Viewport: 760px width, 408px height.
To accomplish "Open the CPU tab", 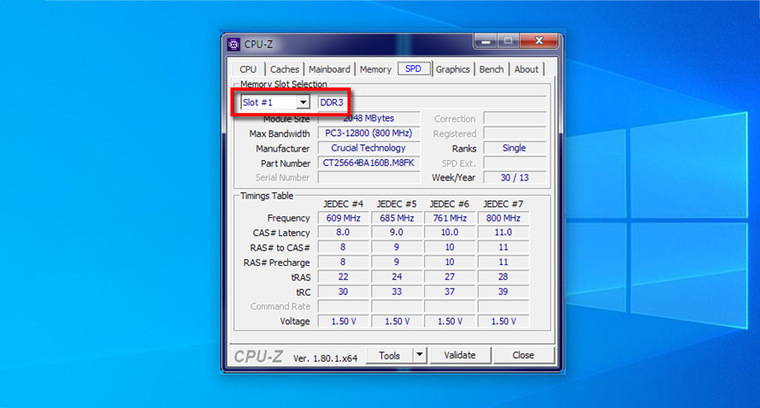I will point(248,69).
